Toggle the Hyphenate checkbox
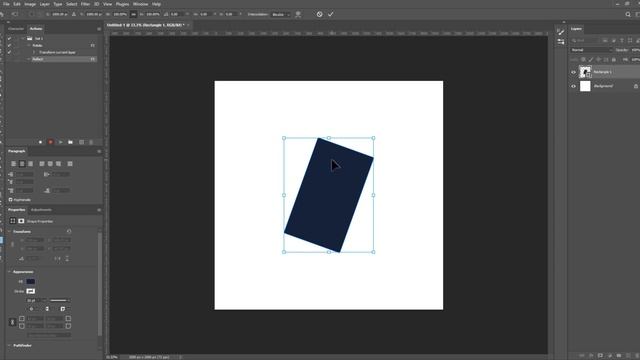Image resolution: width=640 pixels, height=360 pixels. [x=11, y=200]
